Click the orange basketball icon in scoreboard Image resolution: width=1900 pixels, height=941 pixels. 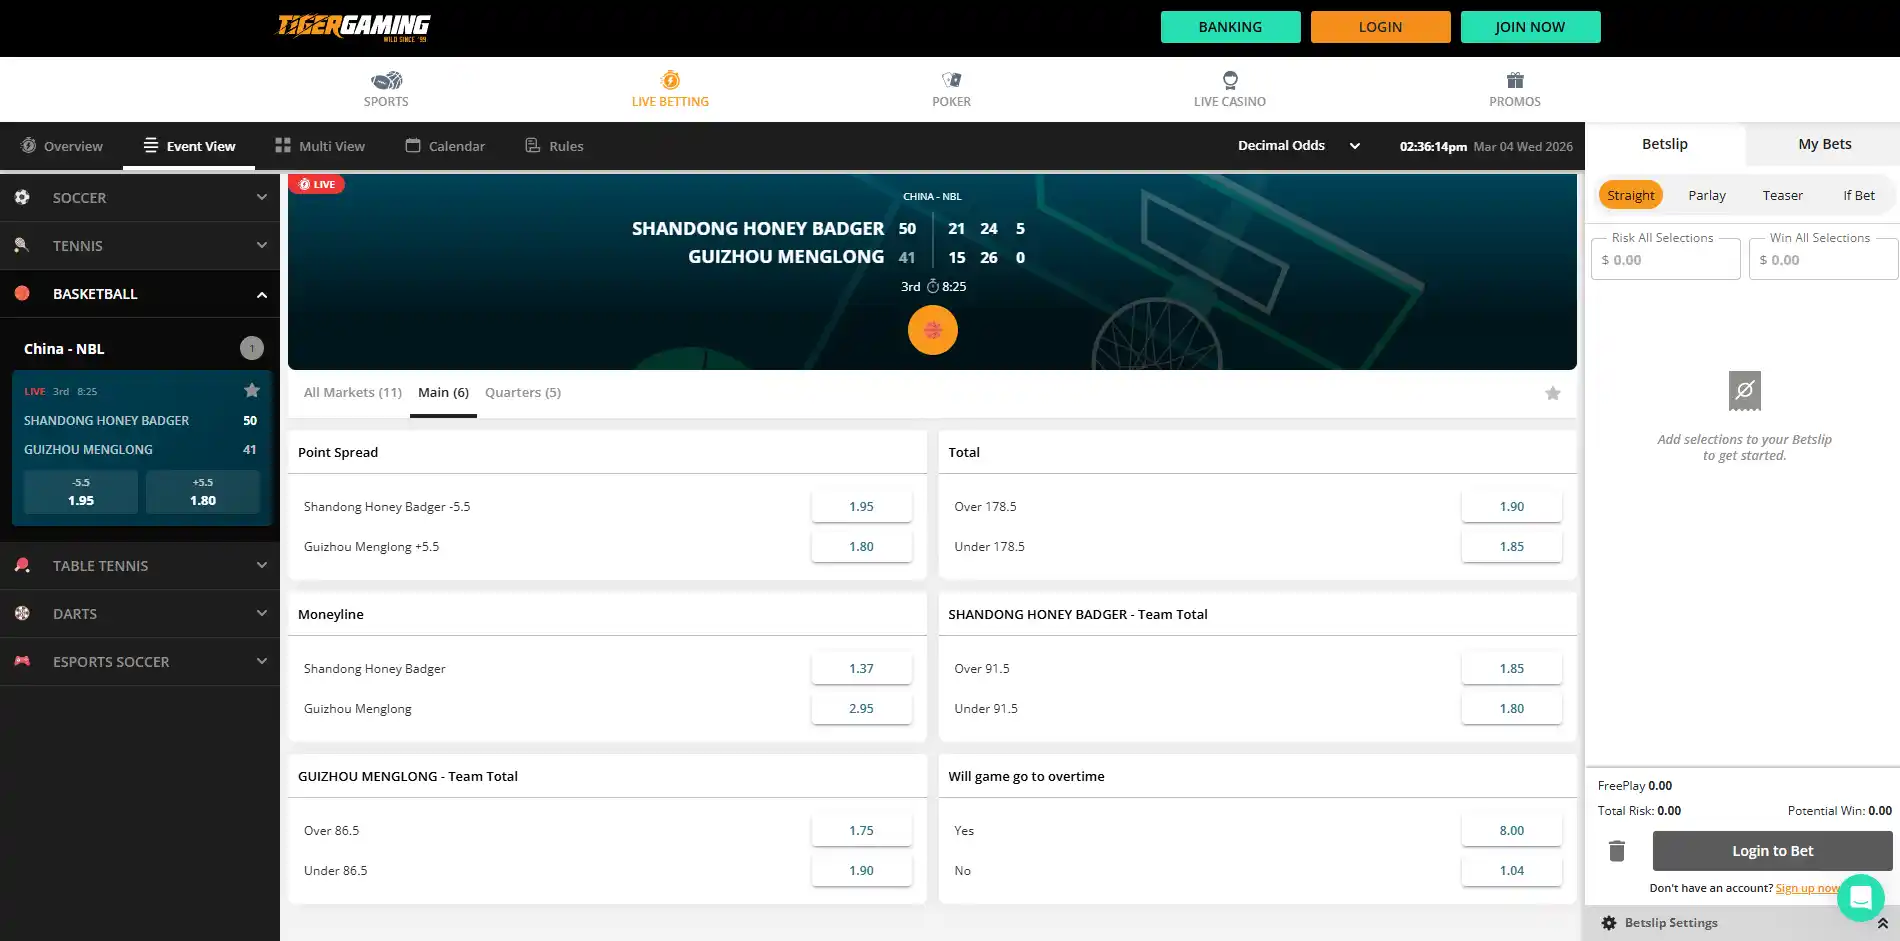pos(933,330)
